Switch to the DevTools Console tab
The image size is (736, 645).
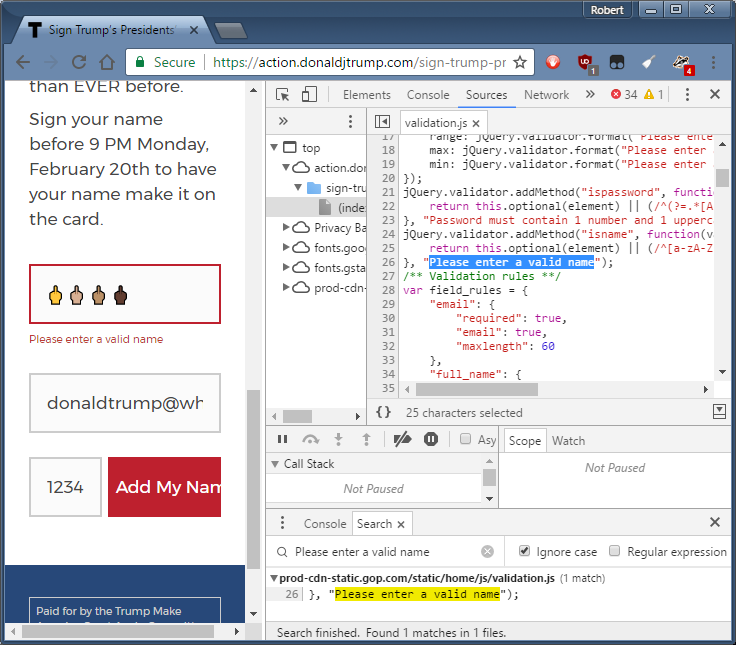click(x=428, y=95)
